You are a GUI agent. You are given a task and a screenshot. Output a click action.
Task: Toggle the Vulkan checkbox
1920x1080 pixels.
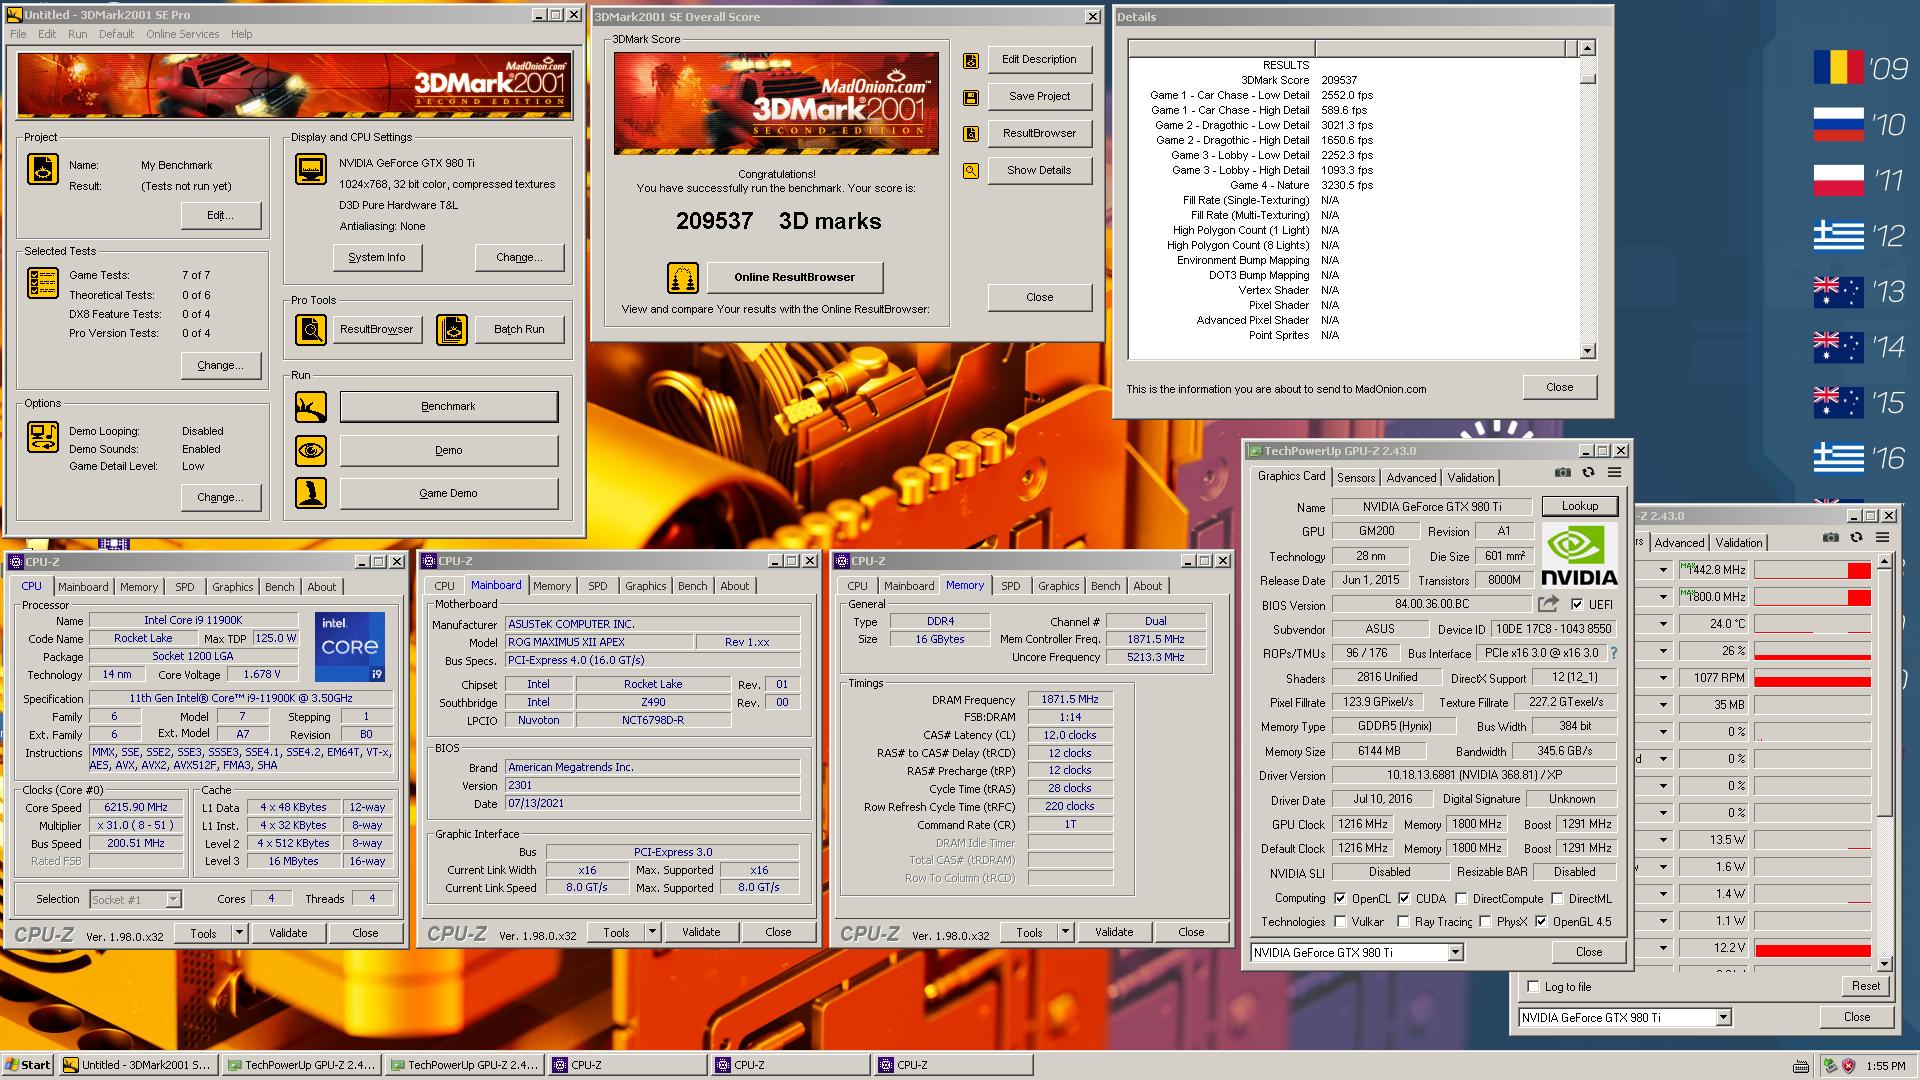tap(1340, 922)
